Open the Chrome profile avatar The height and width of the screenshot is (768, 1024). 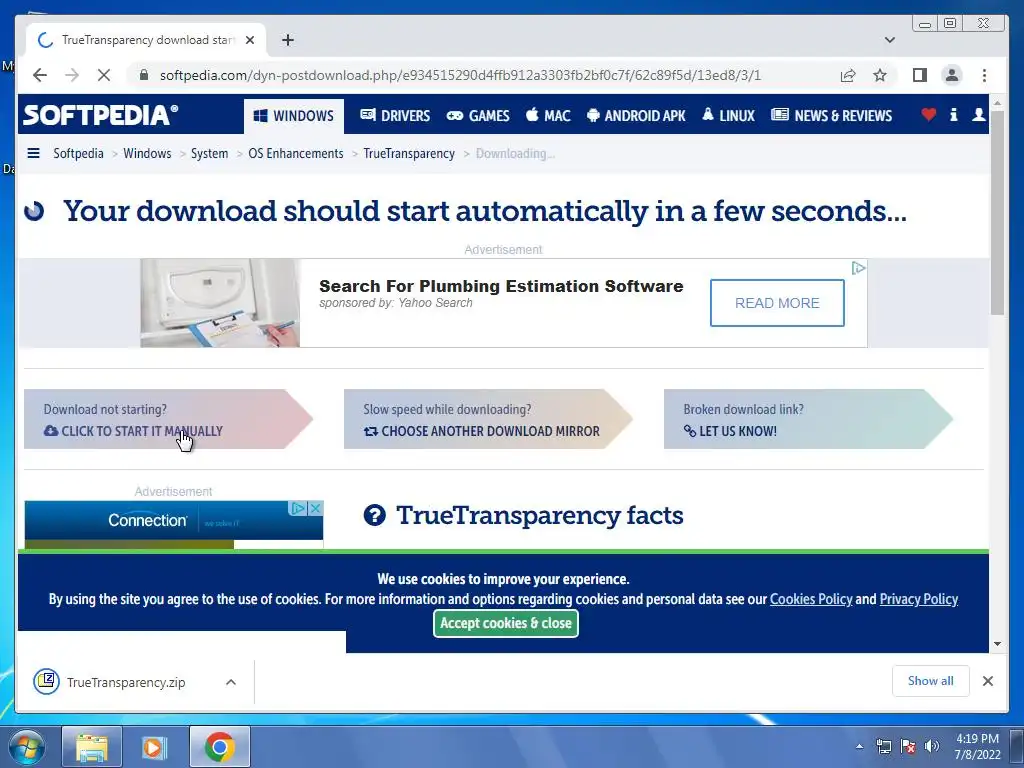click(x=952, y=75)
